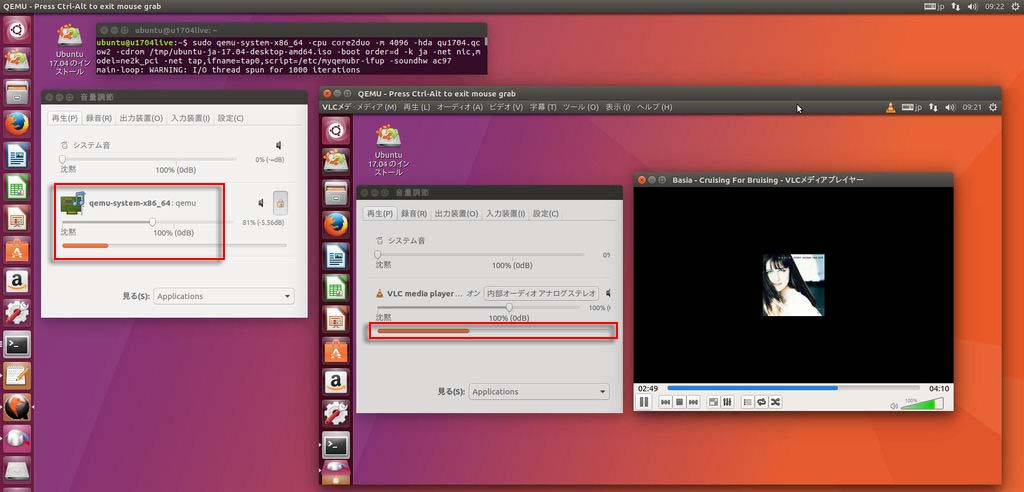Toggle loop mode in VLC
Image resolution: width=1024 pixels, height=492 pixels.
pyautogui.click(x=761, y=402)
